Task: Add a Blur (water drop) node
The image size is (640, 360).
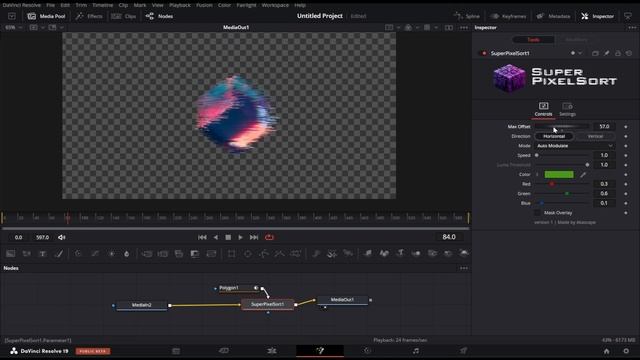Action: click(x=127, y=253)
